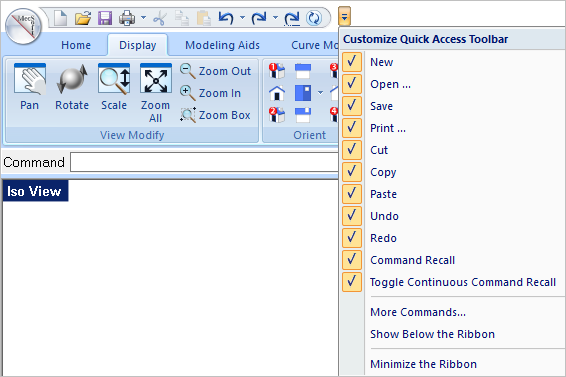The height and width of the screenshot is (377, 566).
Task: Click the Toggle Continuous Command Recall circular icon
Action: click(x=314, y=18)
